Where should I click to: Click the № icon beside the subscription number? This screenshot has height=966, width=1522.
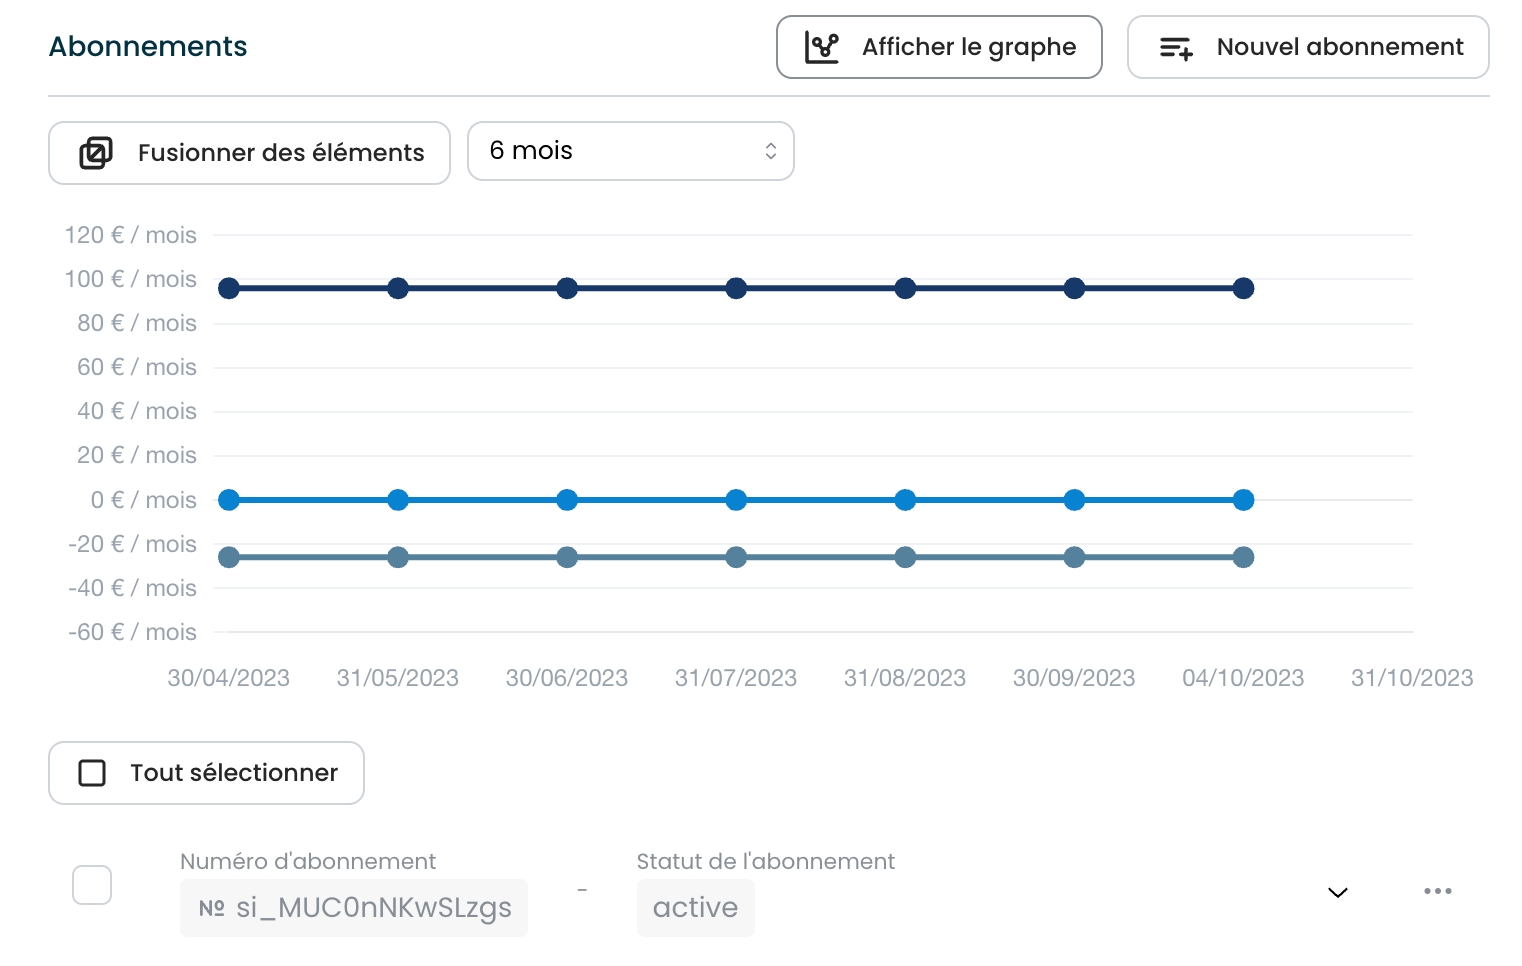[212, 908]
